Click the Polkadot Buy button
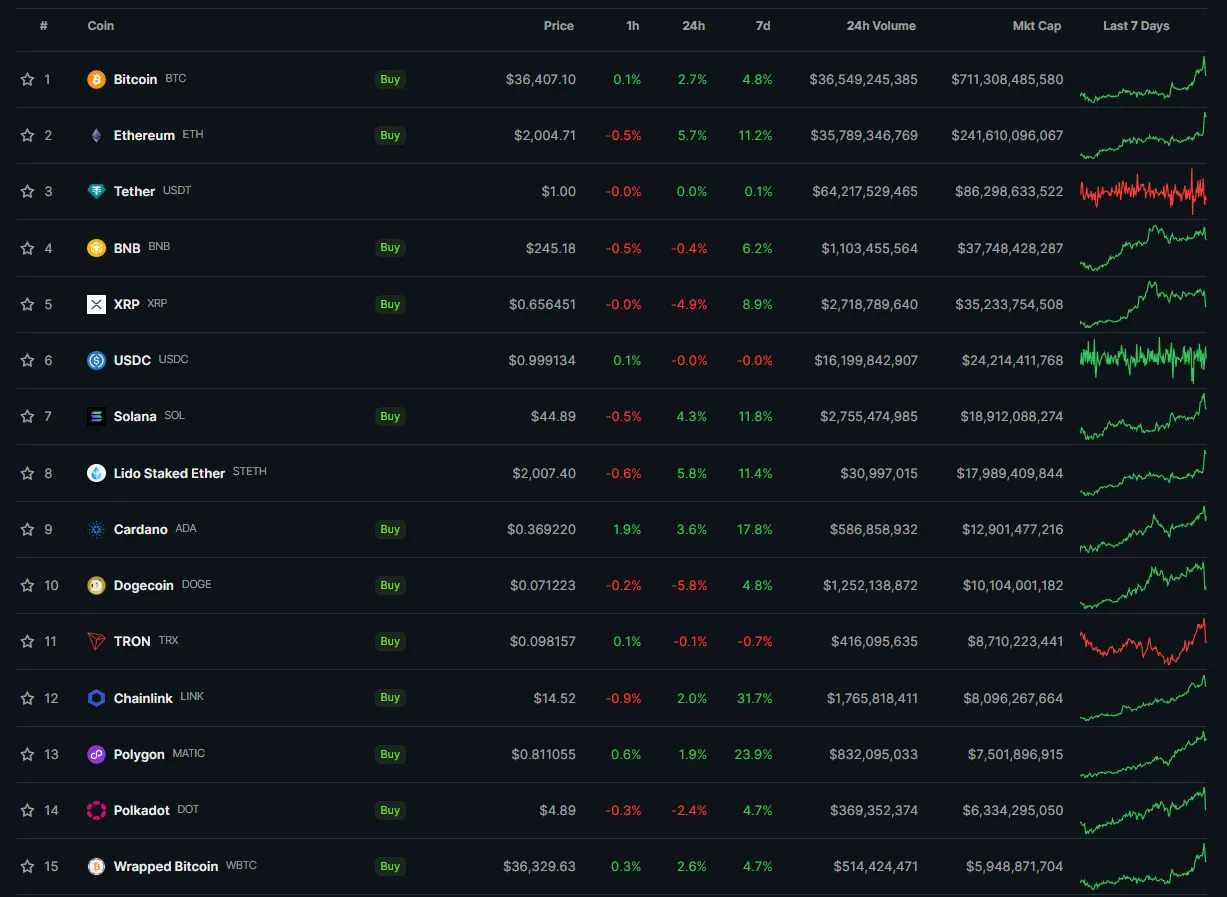The width and height of the screenshot is (1227, 897). point(390,810)
